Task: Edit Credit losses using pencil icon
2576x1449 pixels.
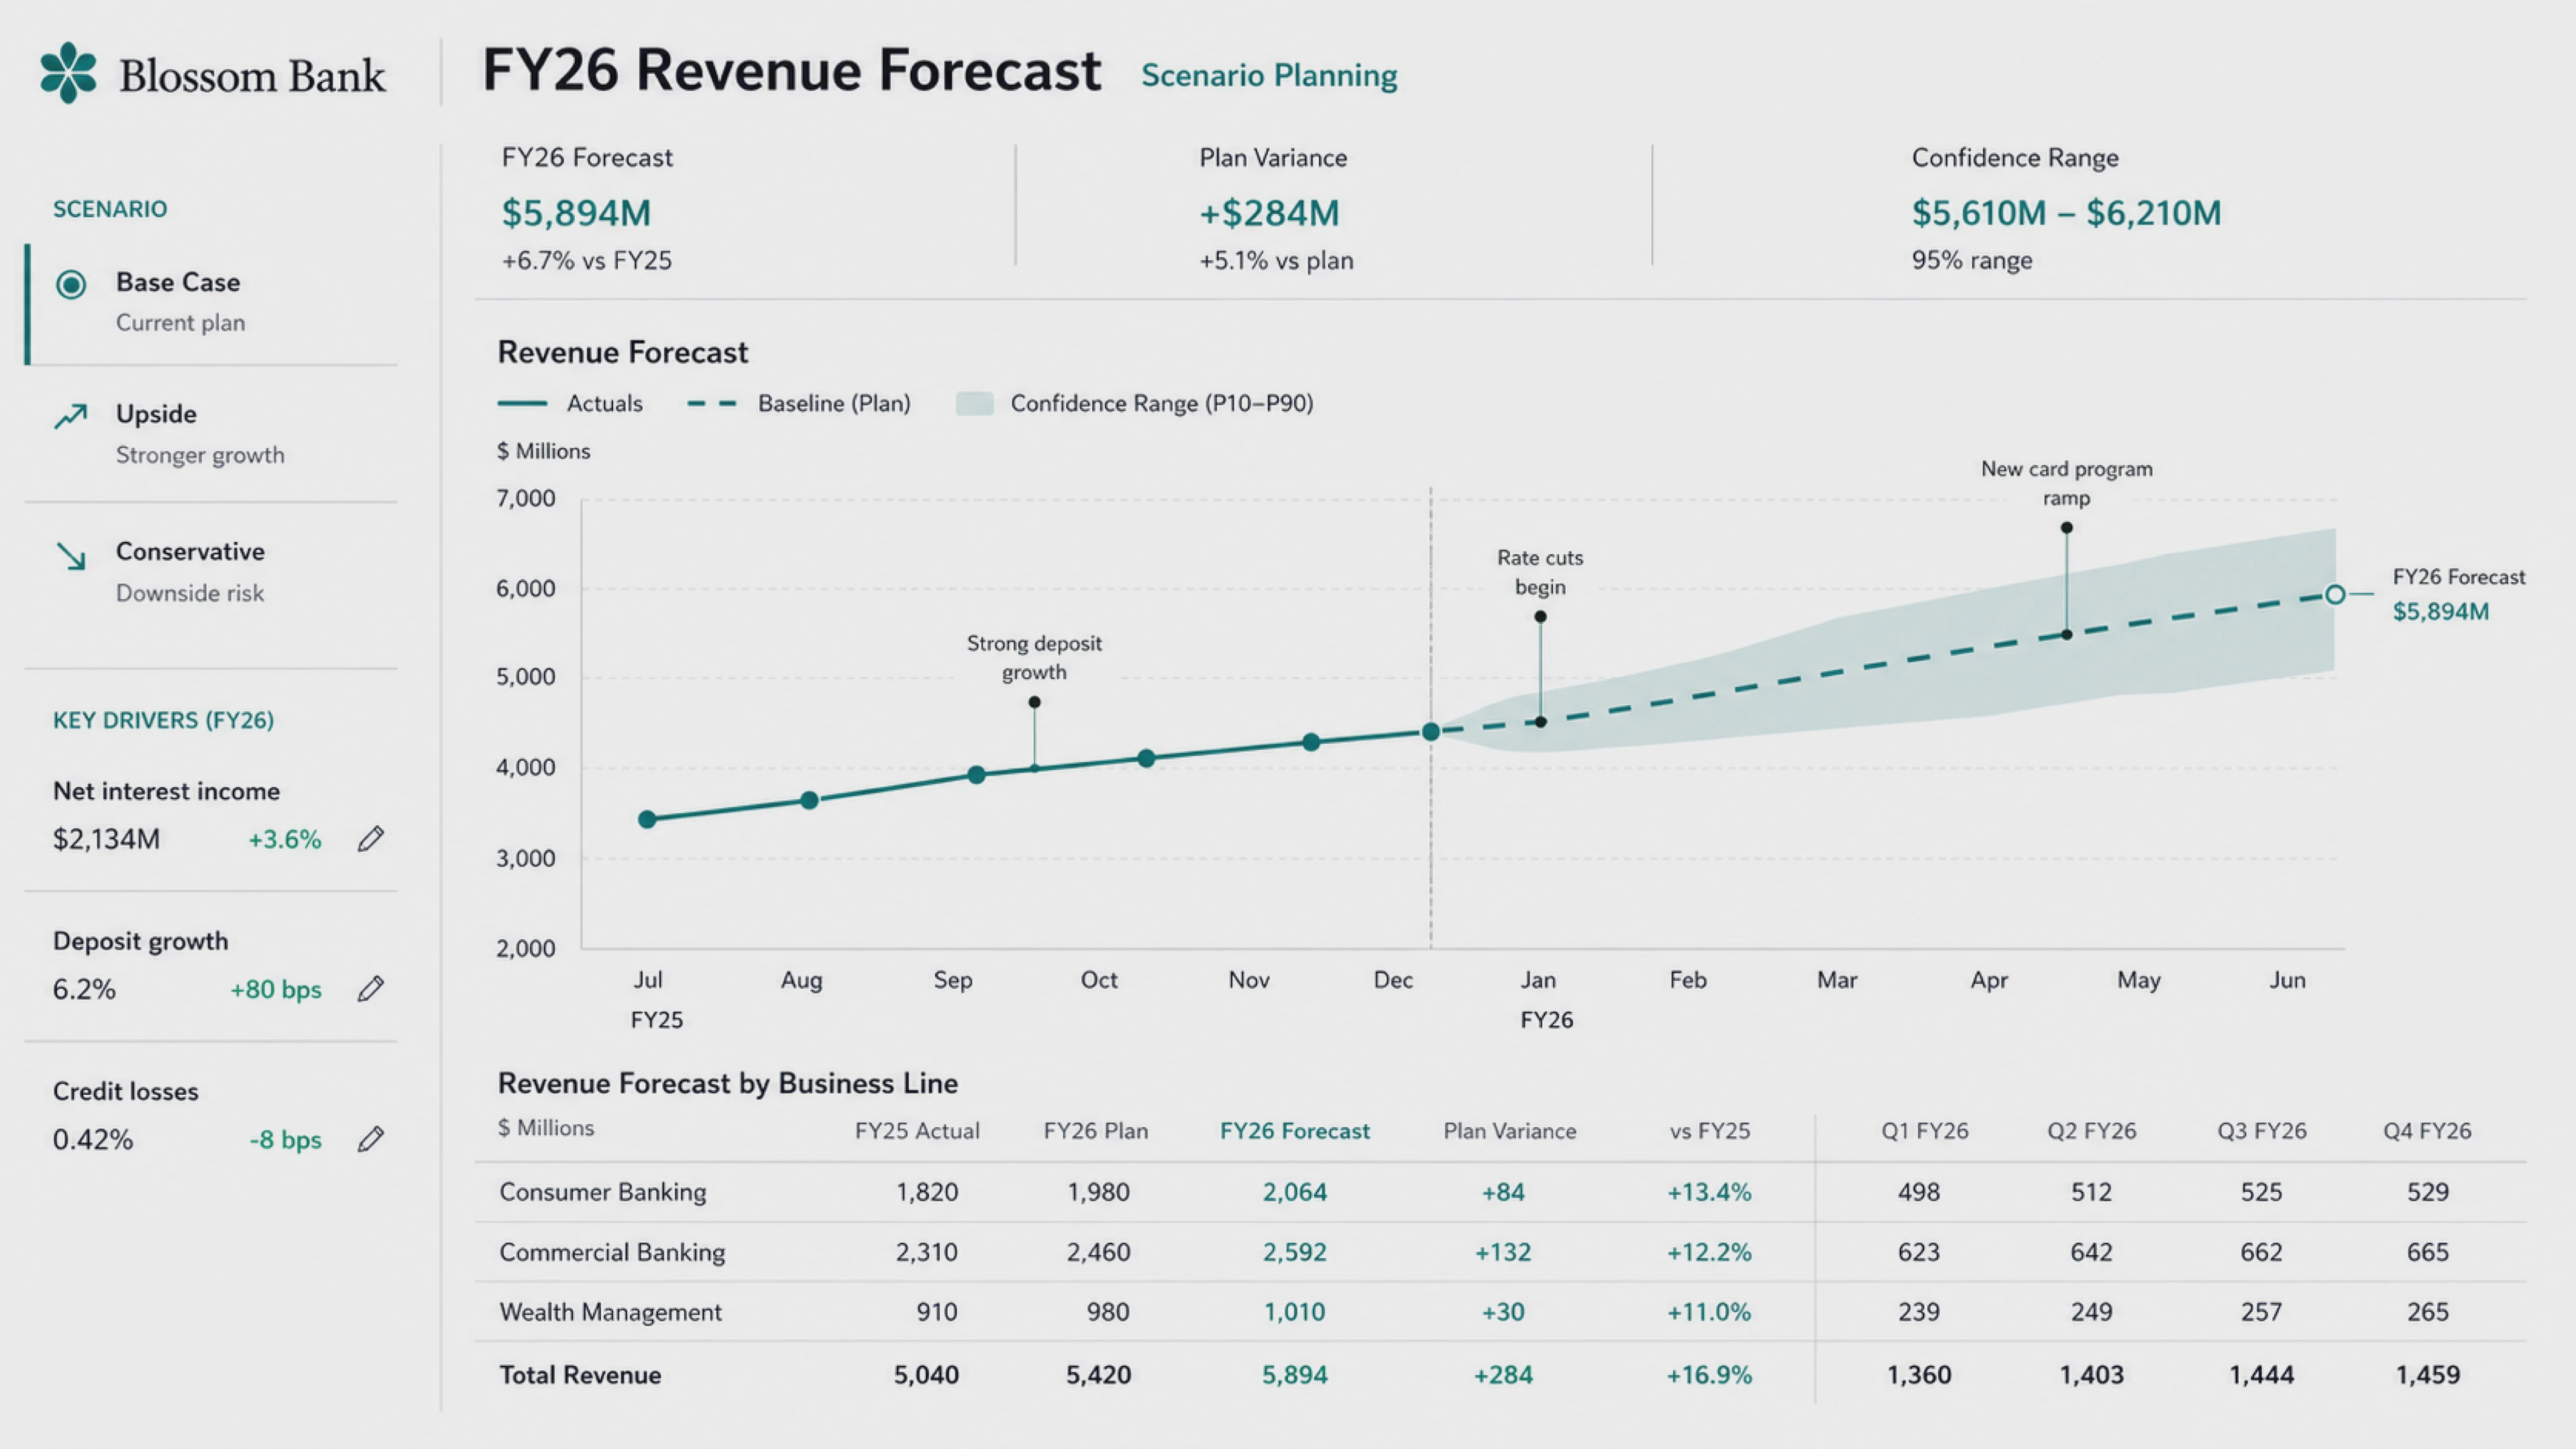Action: point(371,1139)
